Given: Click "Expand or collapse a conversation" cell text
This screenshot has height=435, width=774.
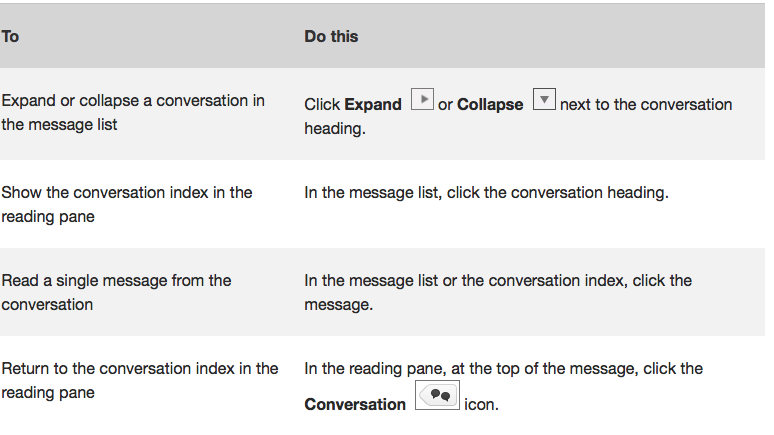Looking at the screenshot, I should pos(133,101).
